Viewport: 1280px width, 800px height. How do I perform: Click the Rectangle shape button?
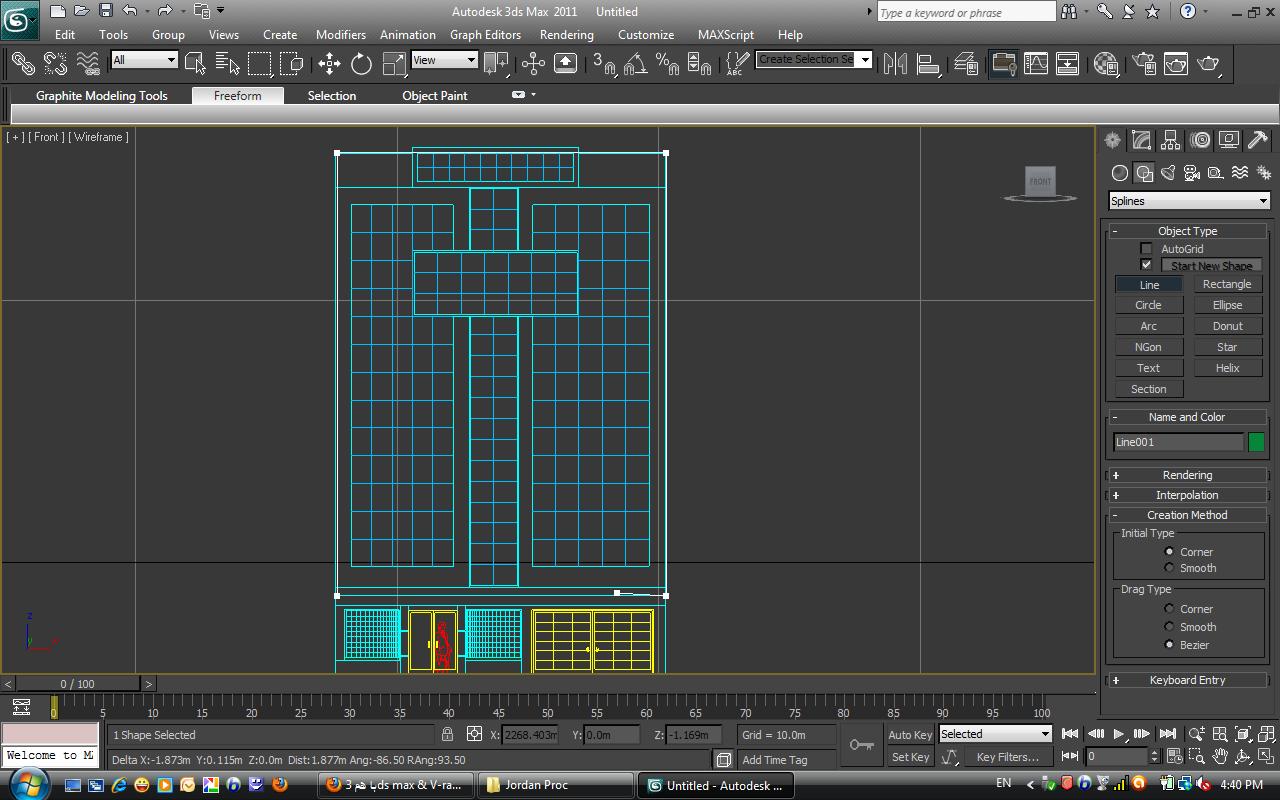1227,285
